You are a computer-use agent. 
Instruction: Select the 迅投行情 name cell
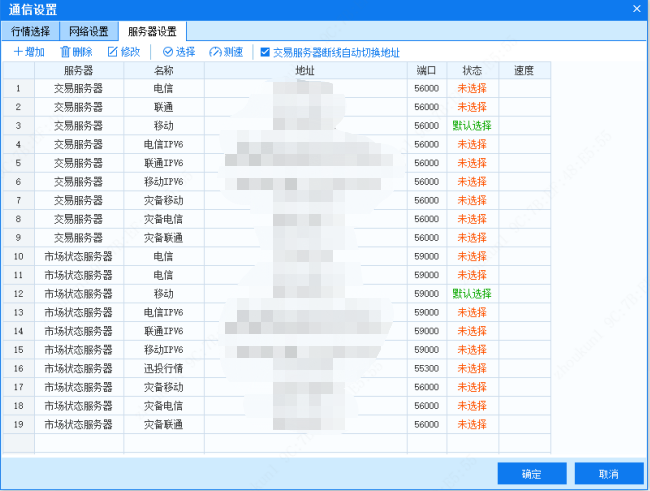[x=164, y=368]
